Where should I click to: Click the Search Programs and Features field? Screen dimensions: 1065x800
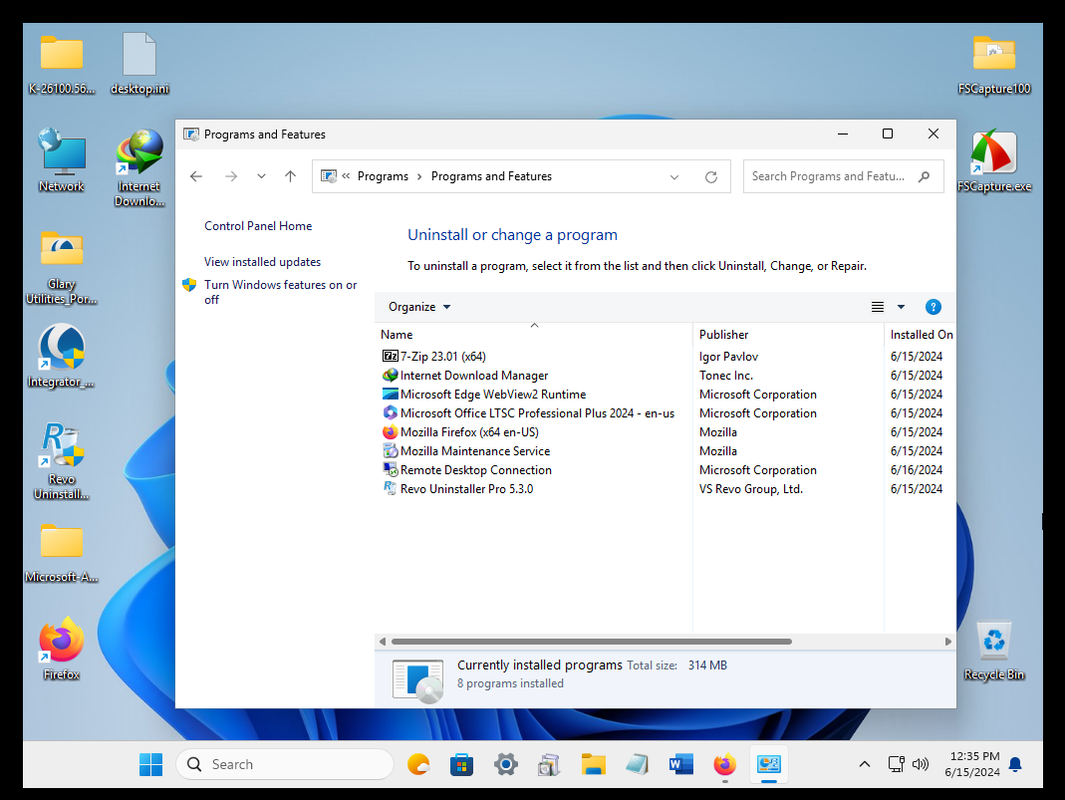click(844, 177)
